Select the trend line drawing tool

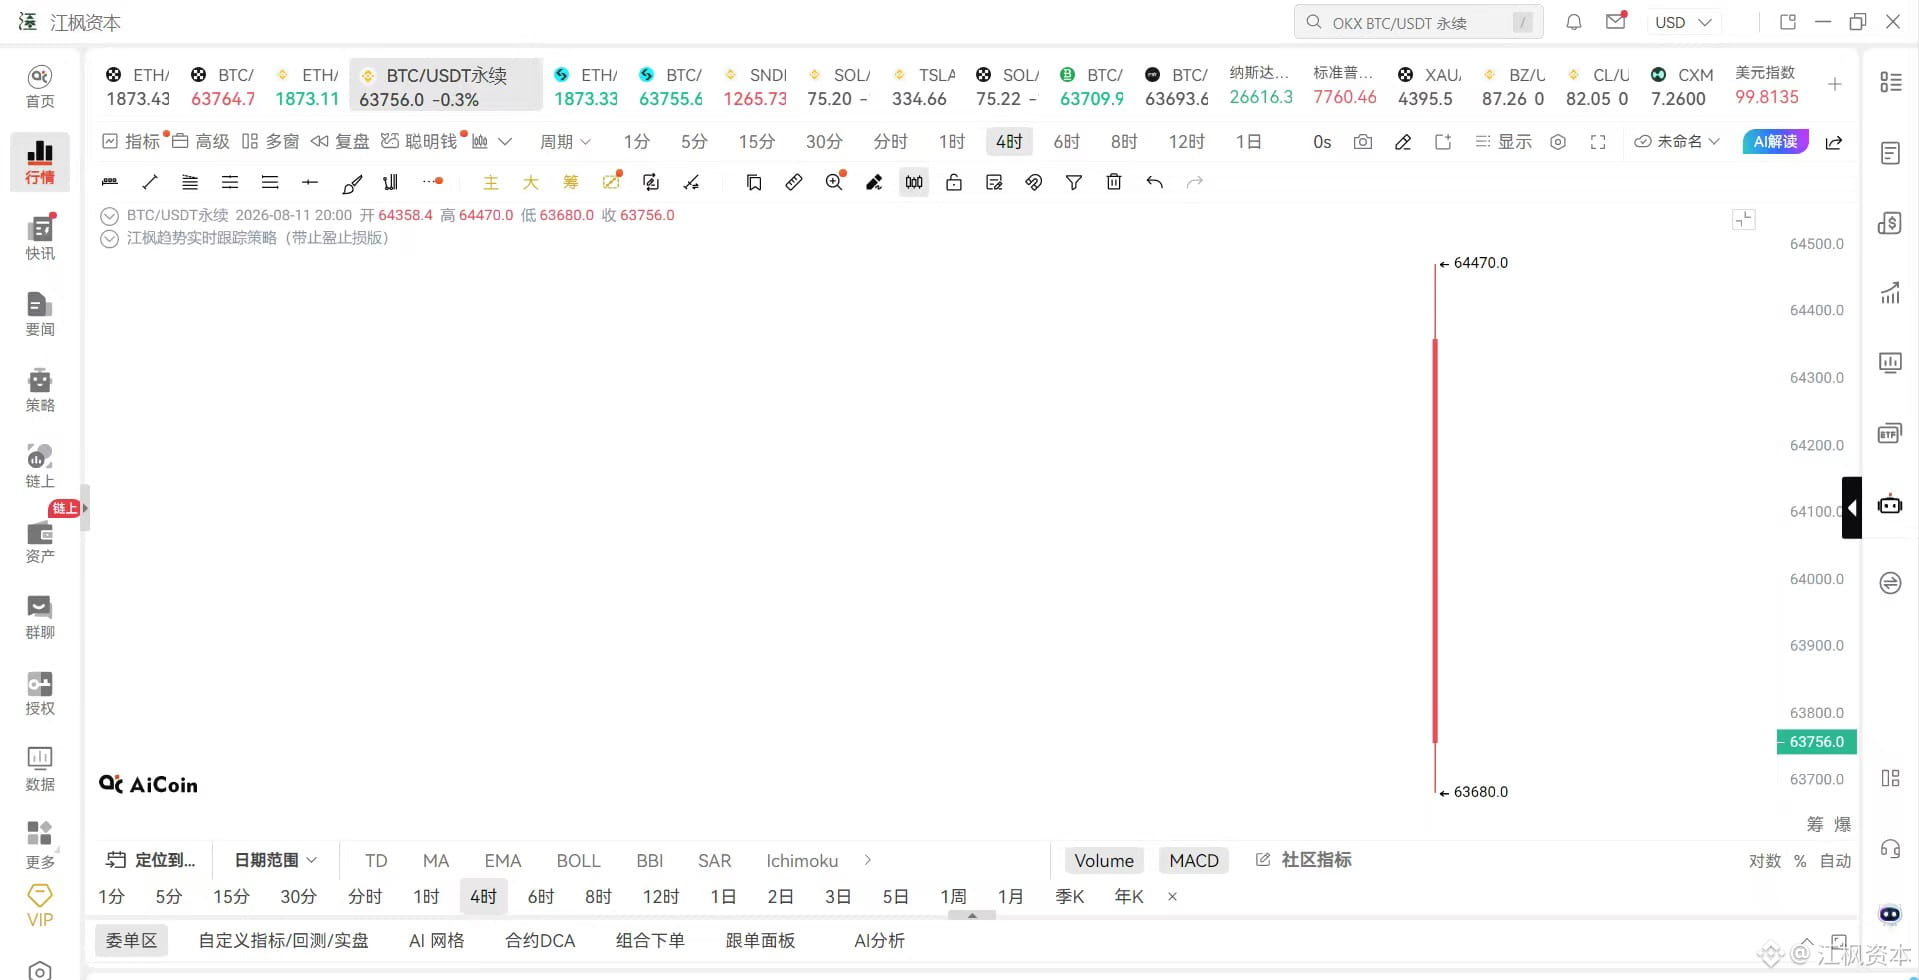point(150,182)
